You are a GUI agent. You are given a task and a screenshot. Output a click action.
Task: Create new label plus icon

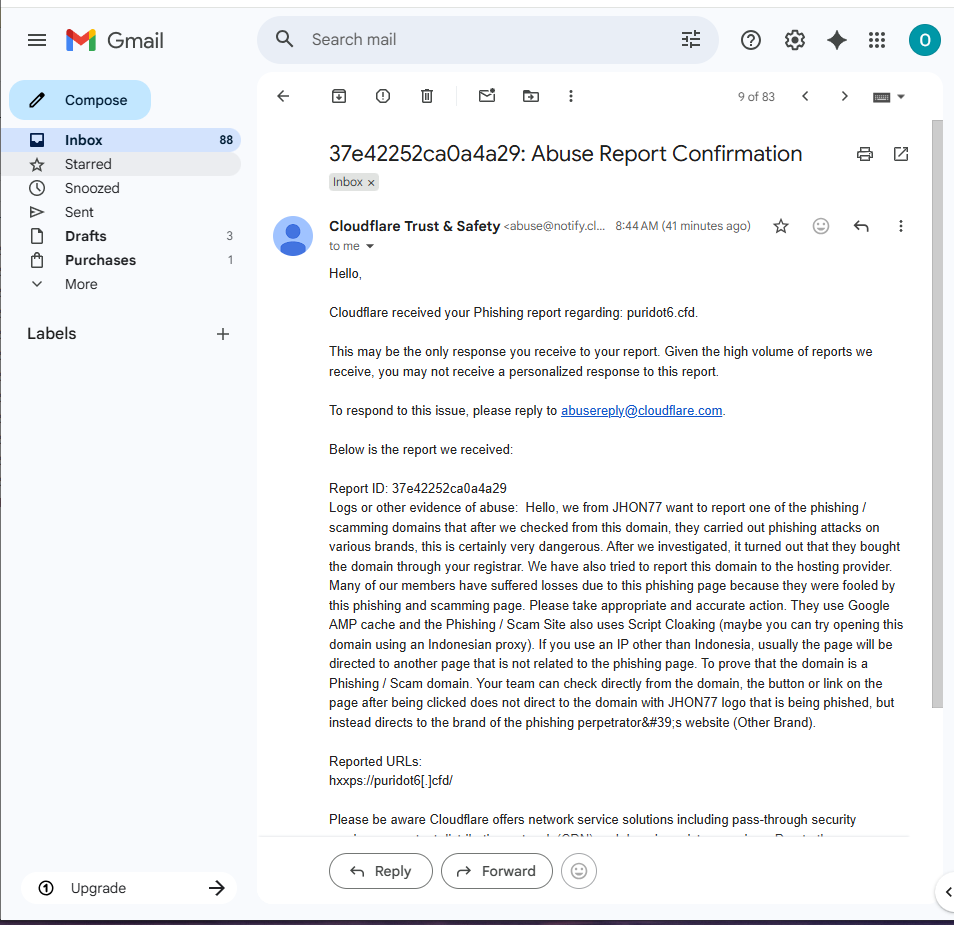point(223,334)
